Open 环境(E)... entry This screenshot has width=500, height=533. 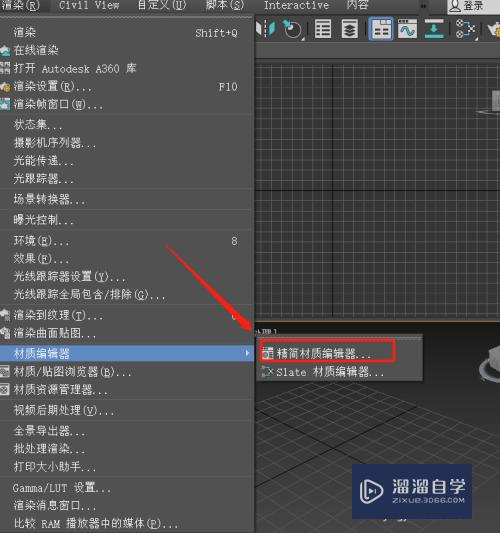(126, 241)
